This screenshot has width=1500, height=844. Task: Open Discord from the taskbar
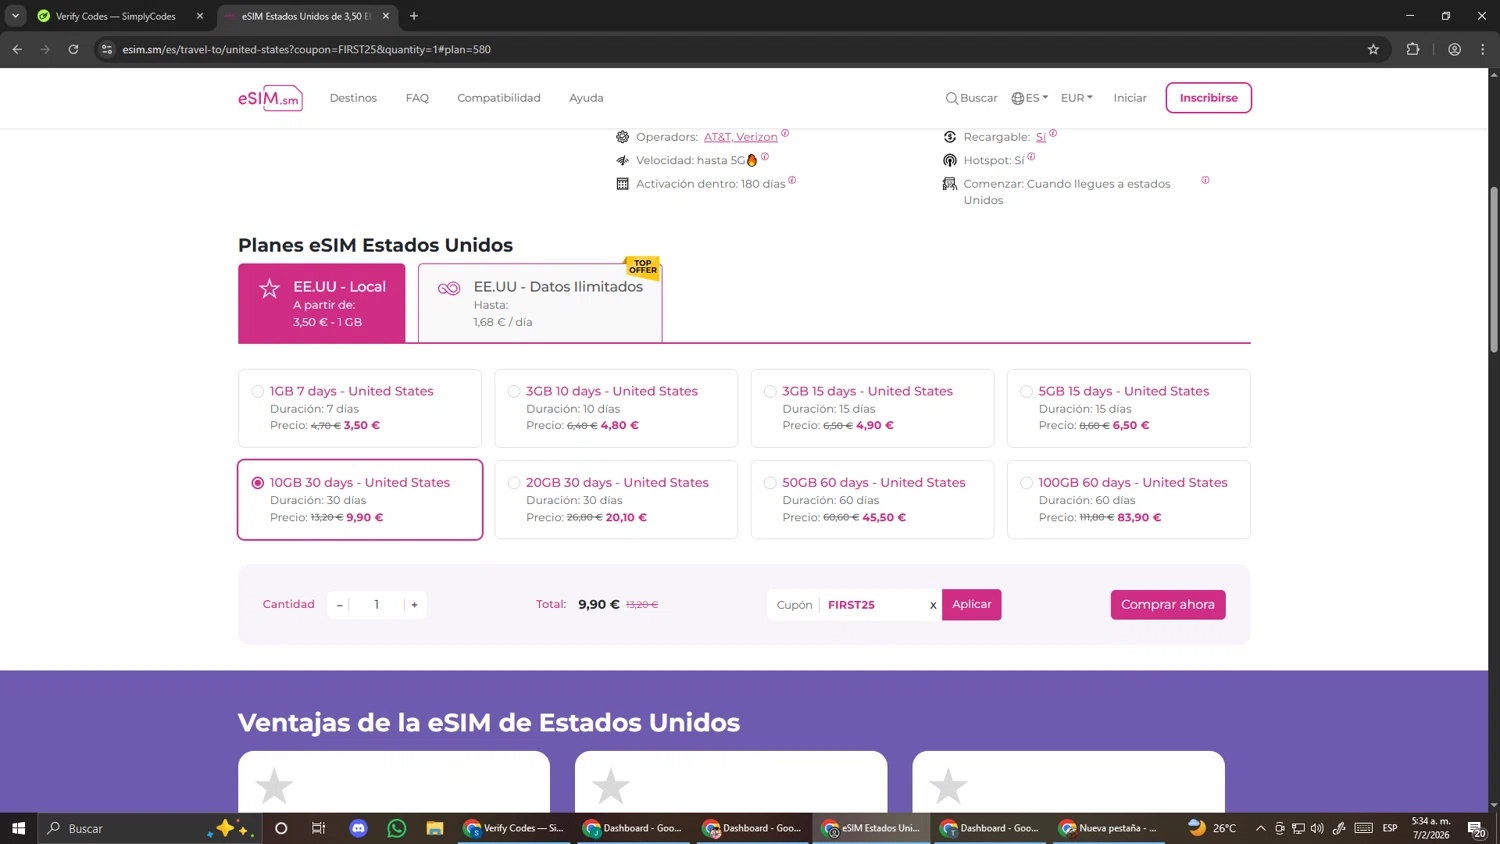coord(358,828)
